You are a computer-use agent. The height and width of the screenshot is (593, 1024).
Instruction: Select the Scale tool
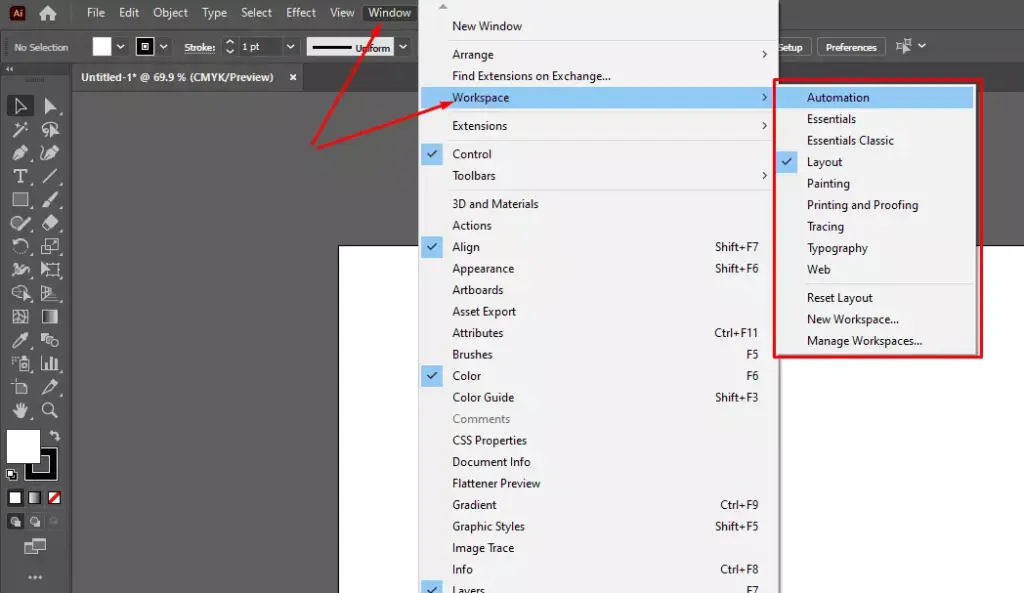(50, 247)
